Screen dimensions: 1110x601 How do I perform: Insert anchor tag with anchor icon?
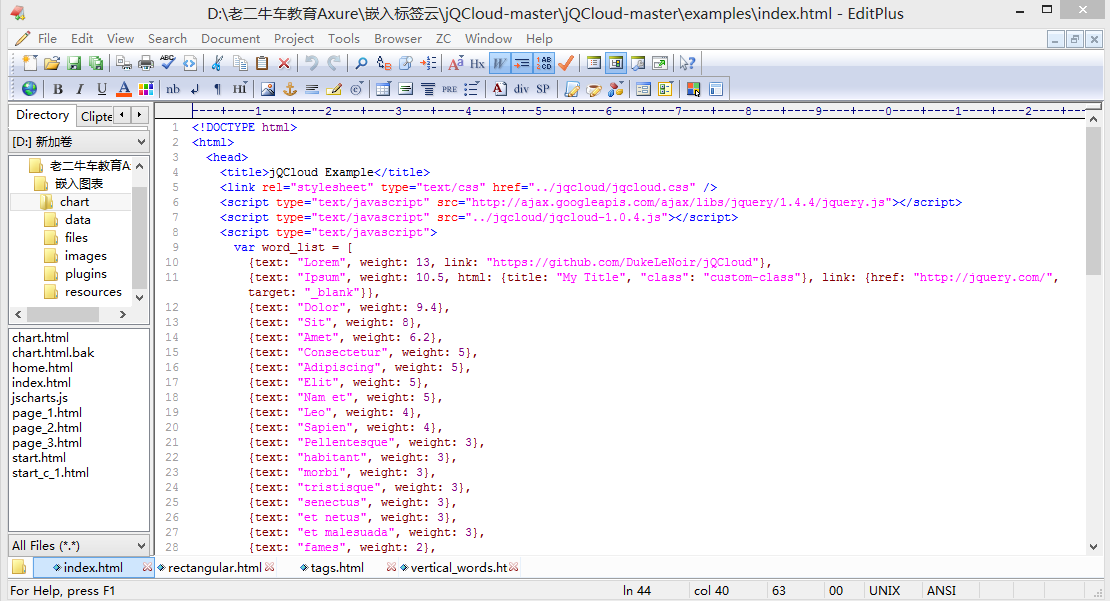(x=290, y=88)
